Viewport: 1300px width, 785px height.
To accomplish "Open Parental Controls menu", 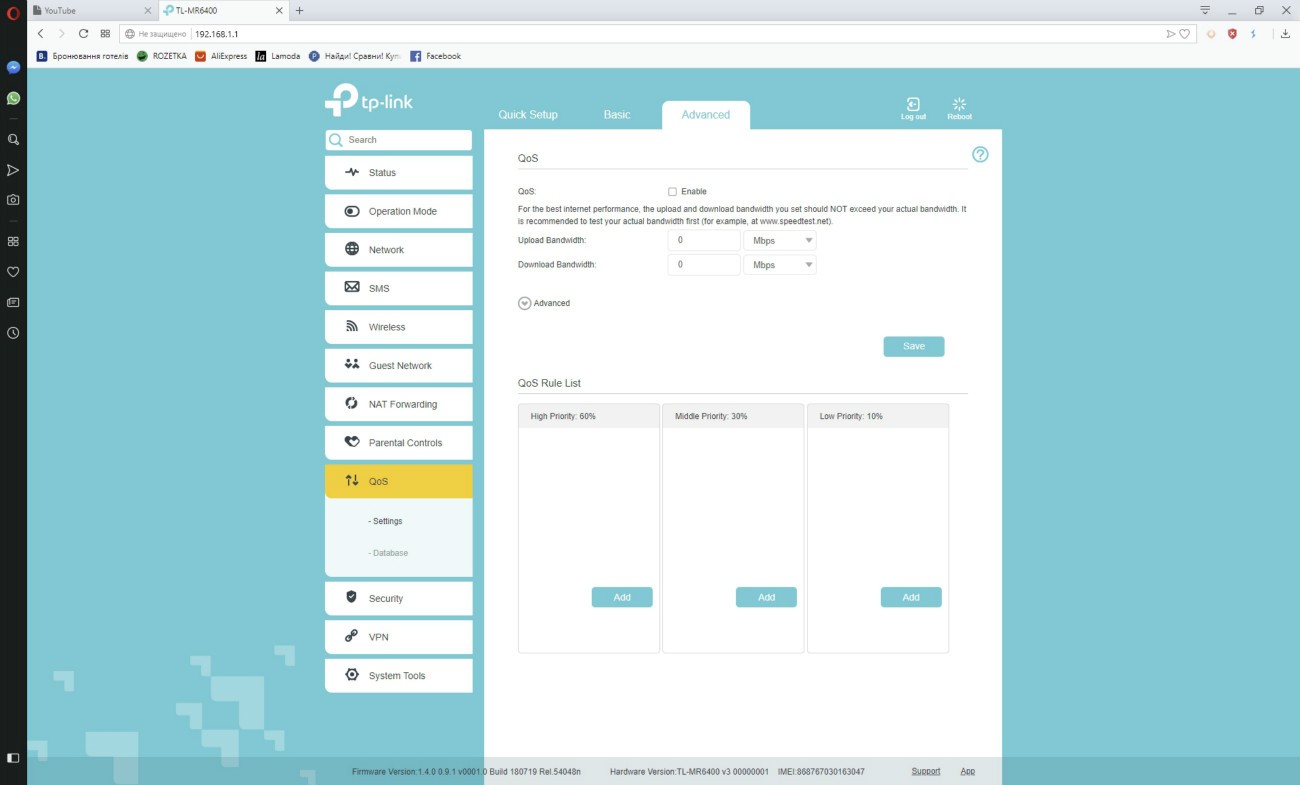I will 398,443.
